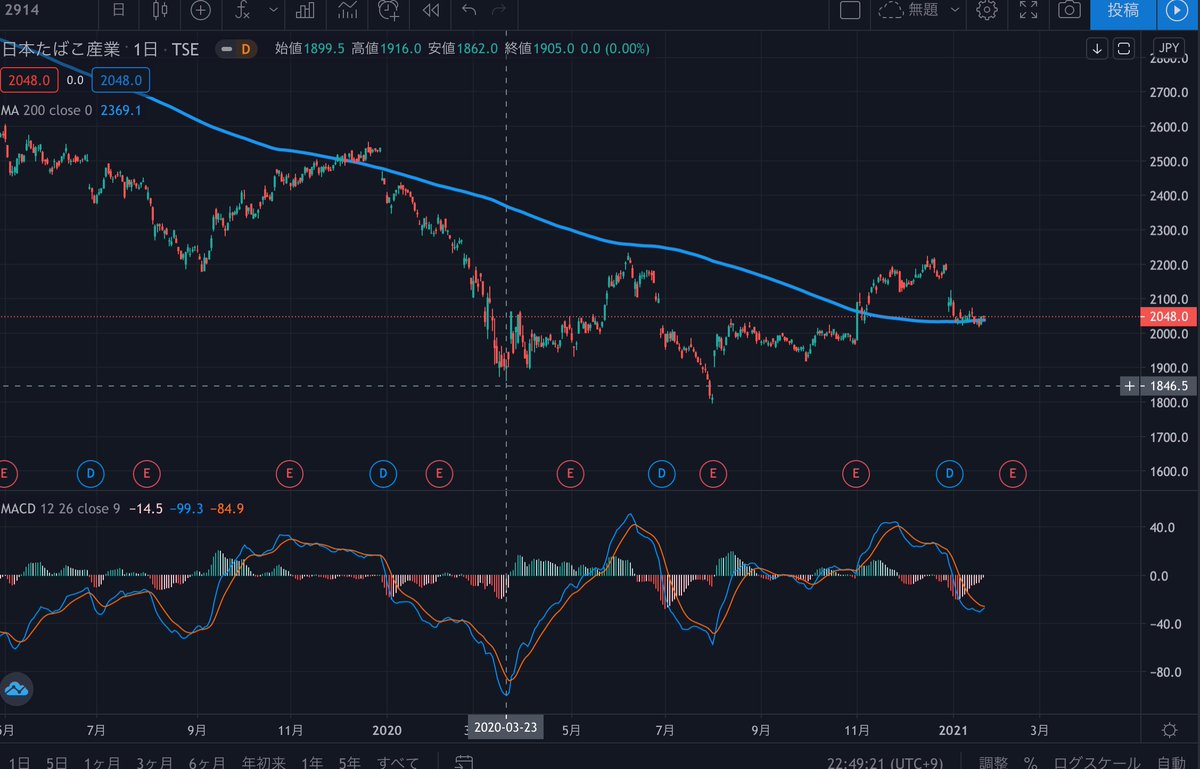Select the 1年 range tab
1200x769 pixels.
coord(311,762)
